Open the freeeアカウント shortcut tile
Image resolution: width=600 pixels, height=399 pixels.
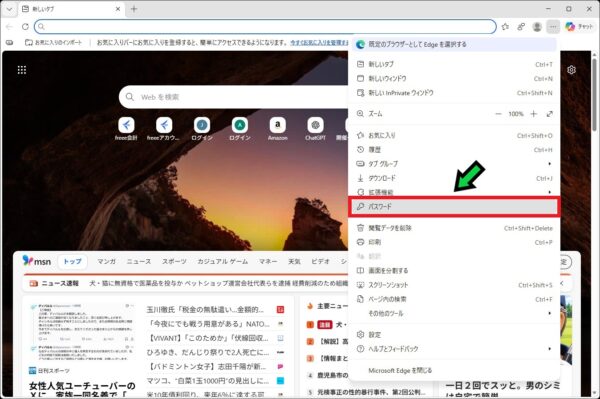(164, 129)
